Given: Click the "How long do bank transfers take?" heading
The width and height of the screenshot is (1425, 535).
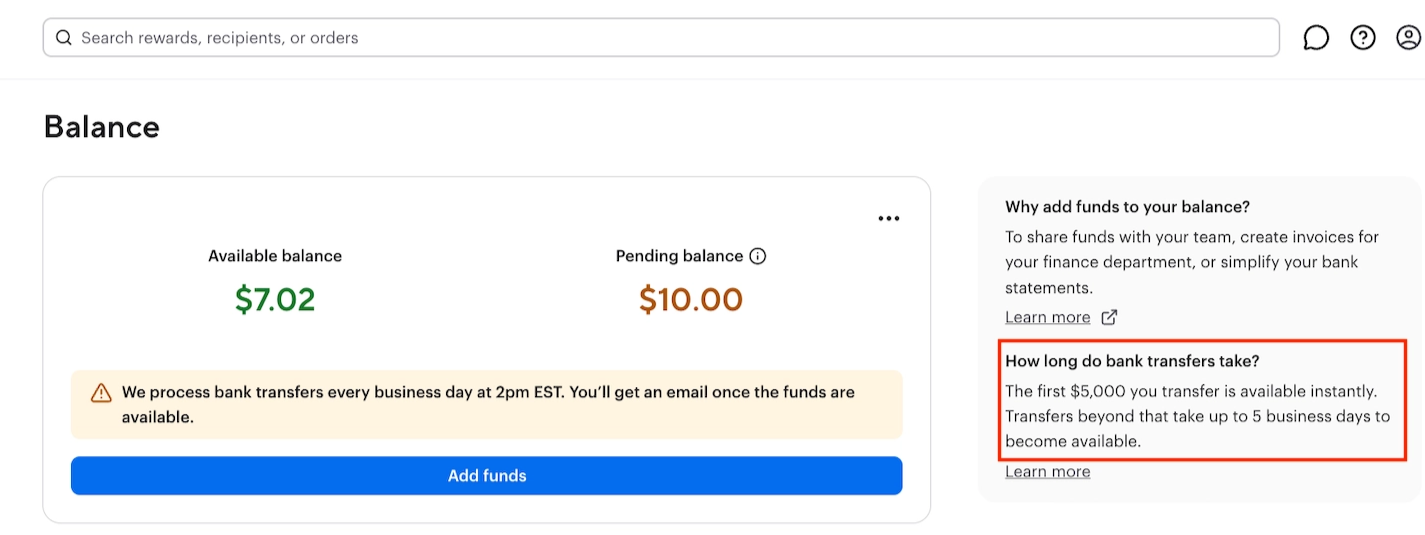Looking at the screenshot, I should [1133, 361].
